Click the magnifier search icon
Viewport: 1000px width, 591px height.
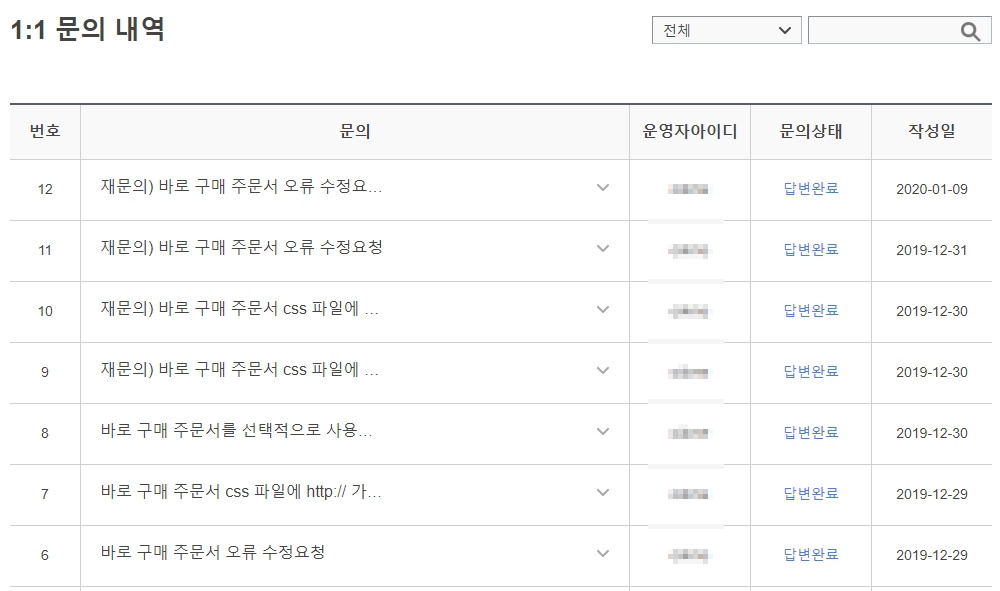tap(970, 31)
